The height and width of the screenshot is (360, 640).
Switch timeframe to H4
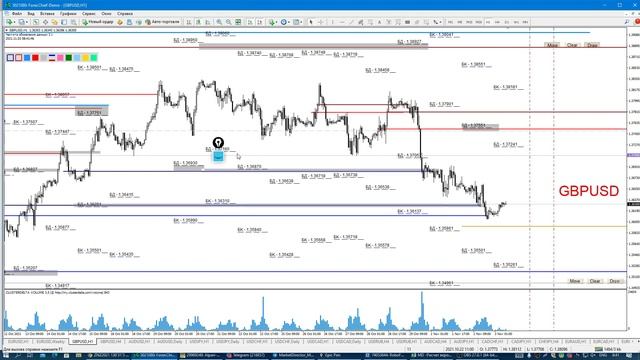pos(497,22)
